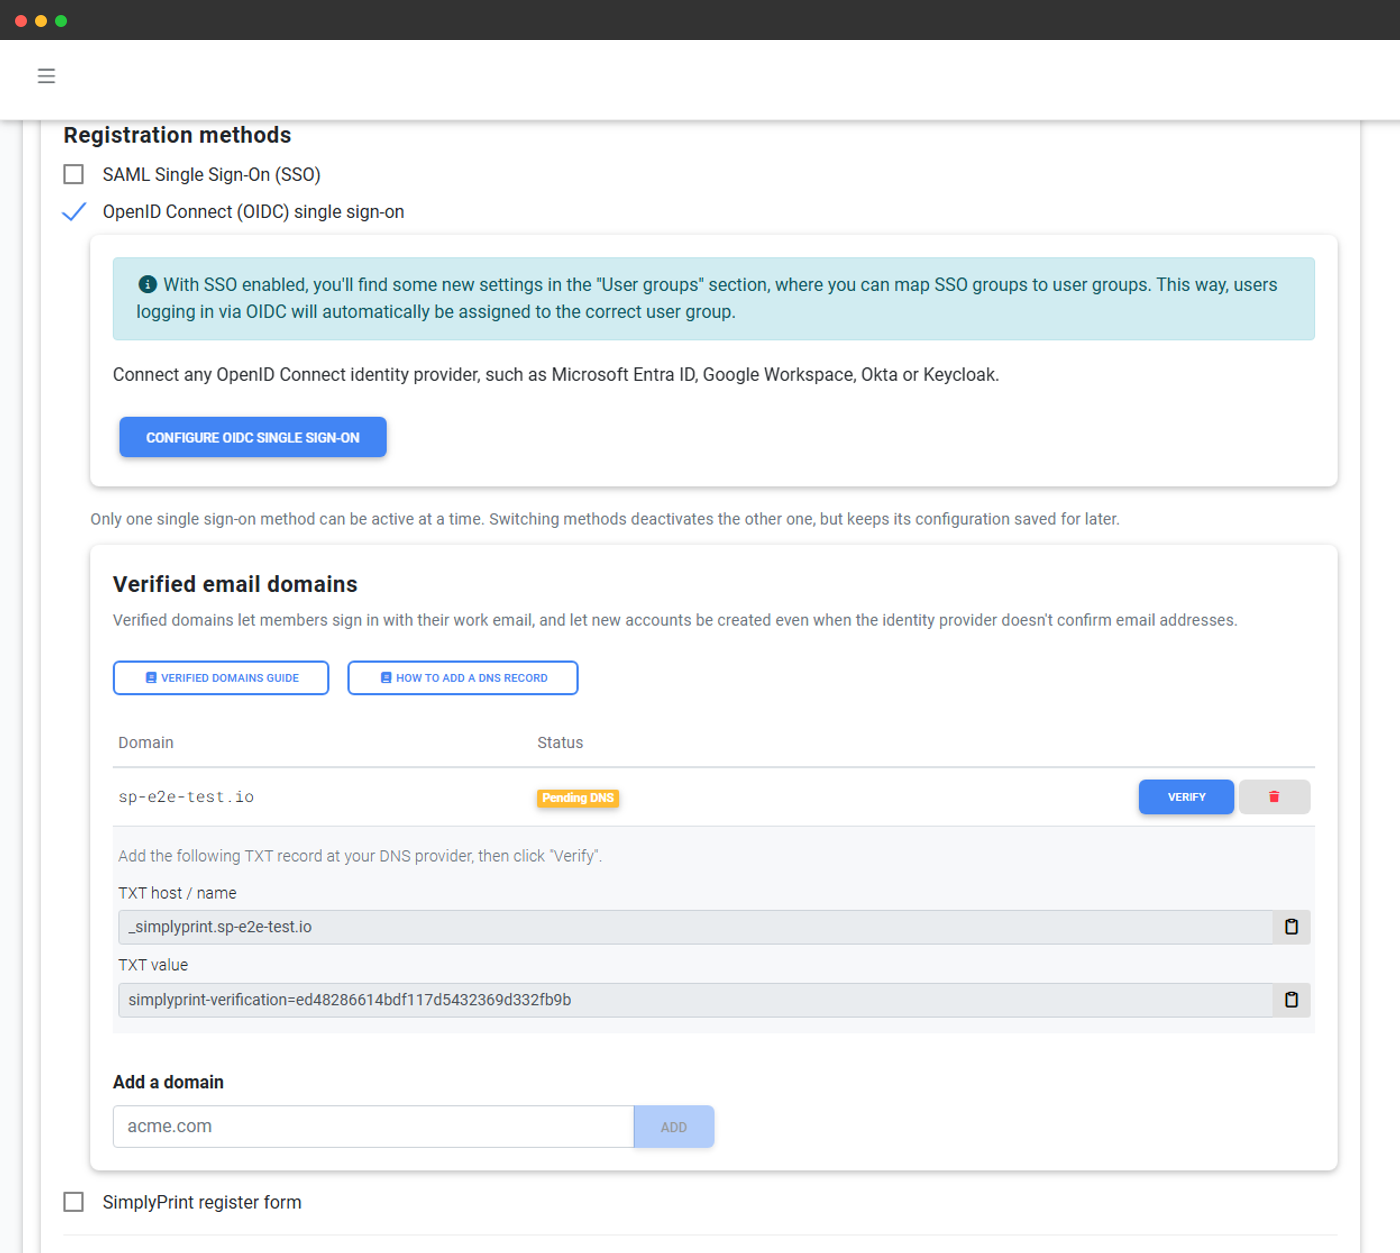Click Configure OIDC Single Sign-On button
Viewport: 1400px width, 1253px height.
pos(253,437)
